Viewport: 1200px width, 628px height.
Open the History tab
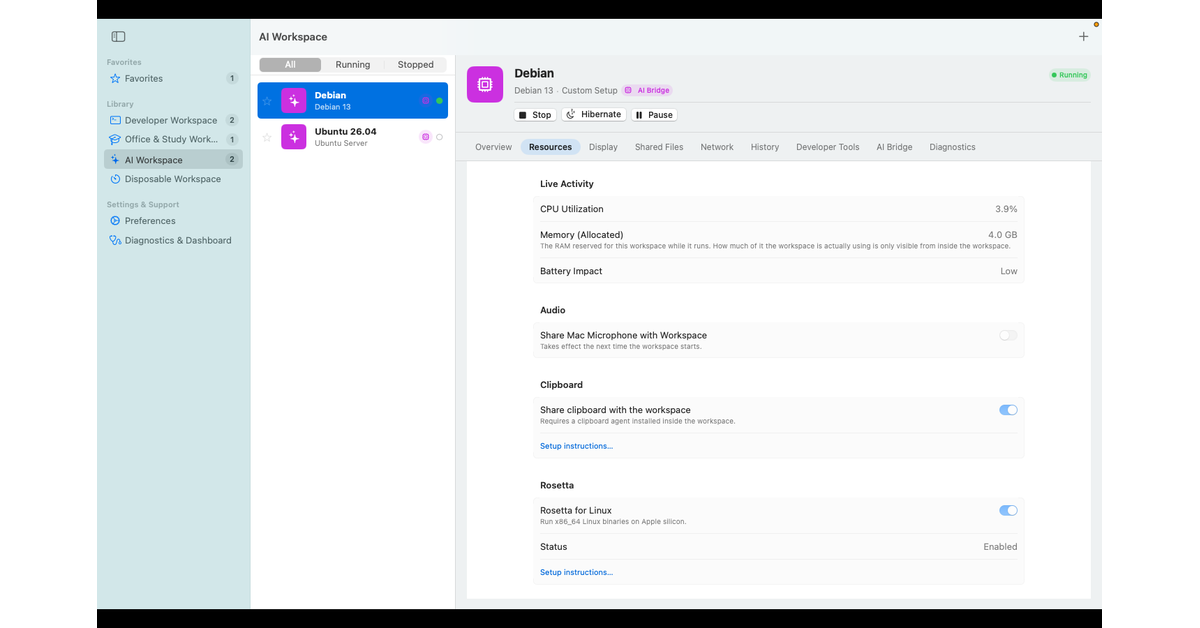pyautogui.click(x=765, y=147)
